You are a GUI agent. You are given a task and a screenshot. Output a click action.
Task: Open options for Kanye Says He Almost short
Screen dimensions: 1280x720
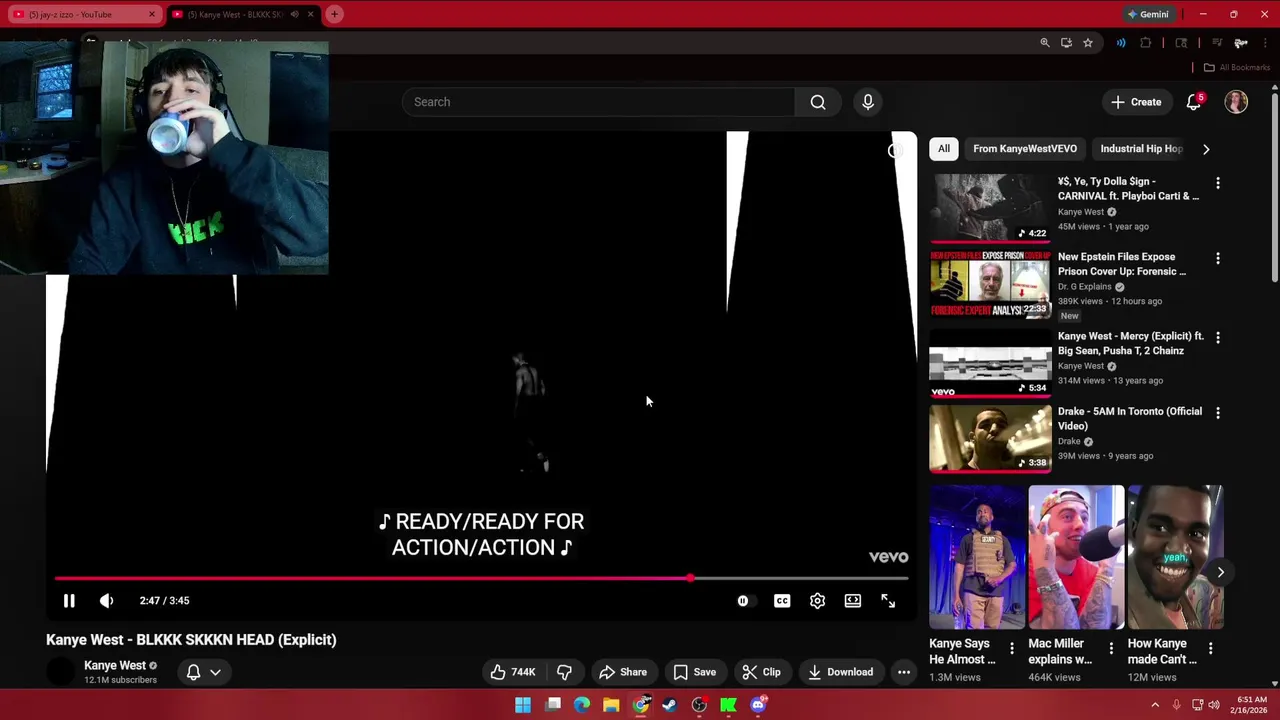[1011, 648]
